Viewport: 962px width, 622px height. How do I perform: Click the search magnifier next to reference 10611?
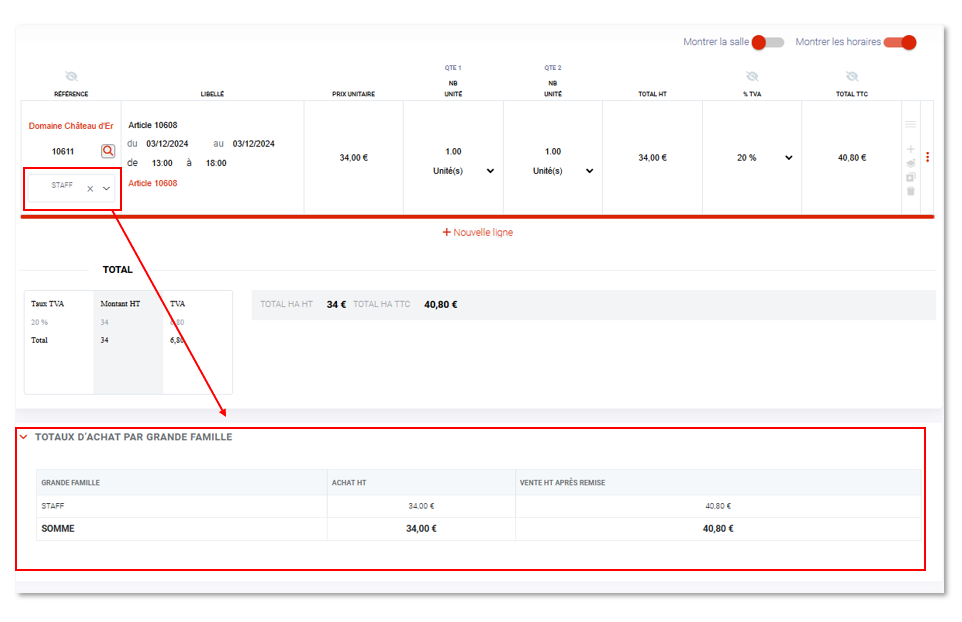pyautogui.click(x=108, y=151)
